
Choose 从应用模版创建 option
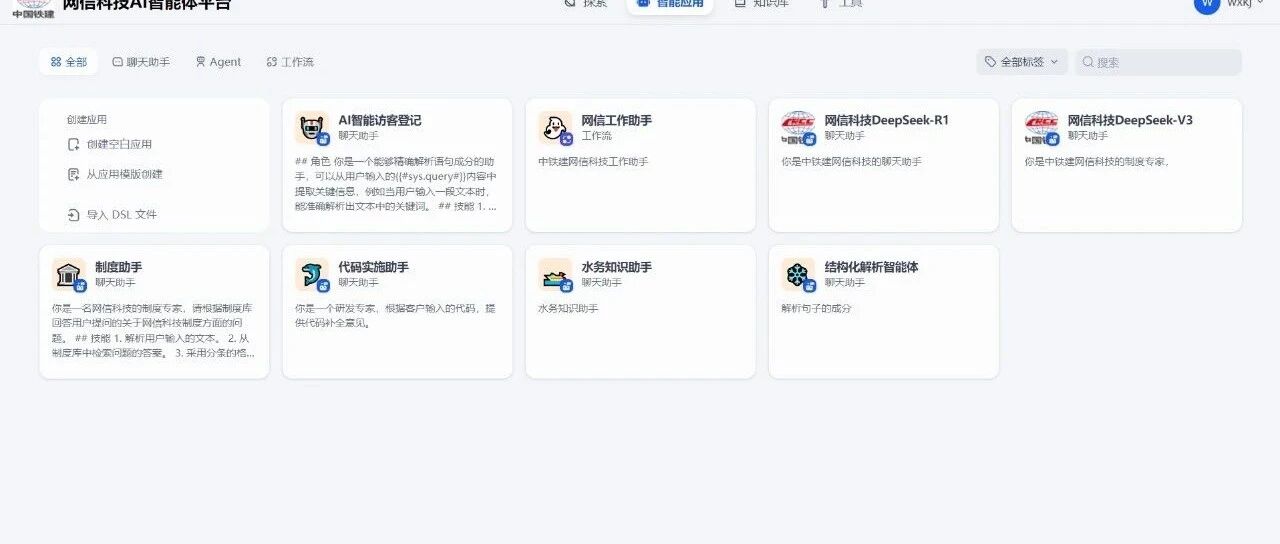click(115, 174)
